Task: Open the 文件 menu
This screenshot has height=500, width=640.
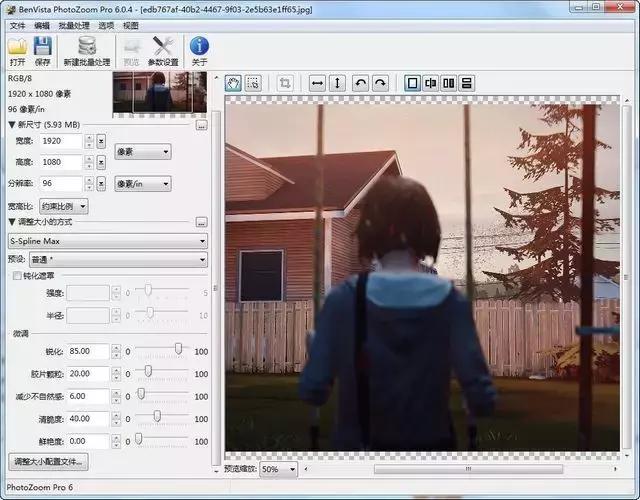Action: coord(17,26)
